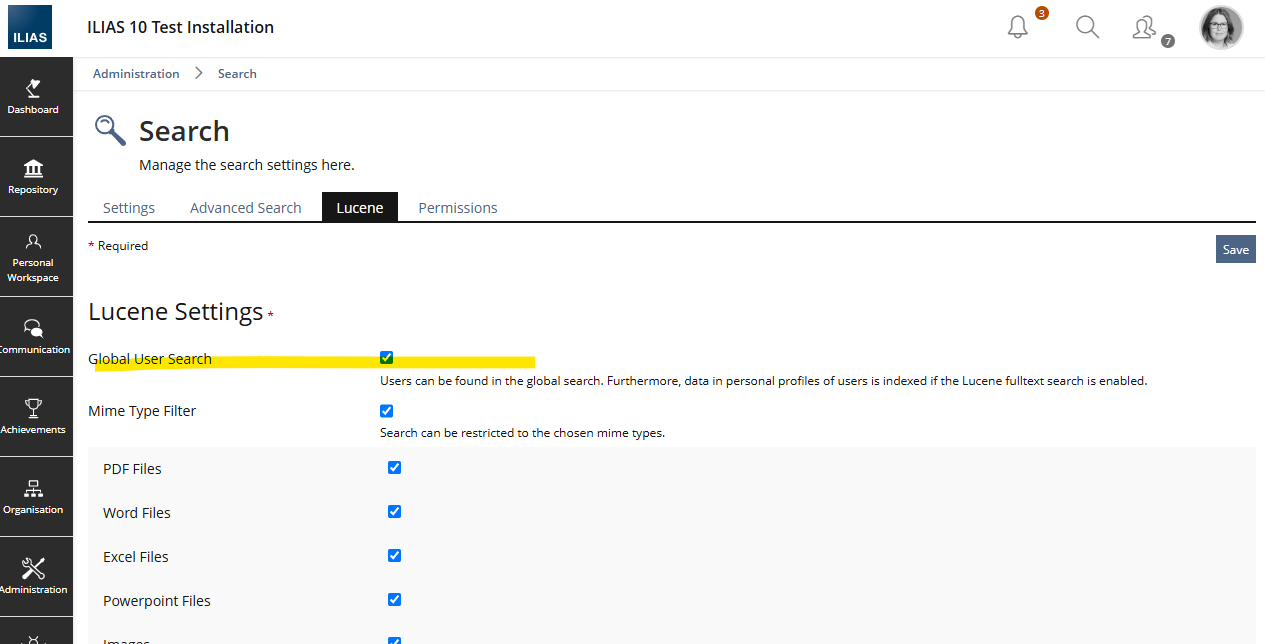Open Personal Workspace in the sidebar
Image resolution: width=1265 pixels, height=644 pixels.
(x=35, y=257)
